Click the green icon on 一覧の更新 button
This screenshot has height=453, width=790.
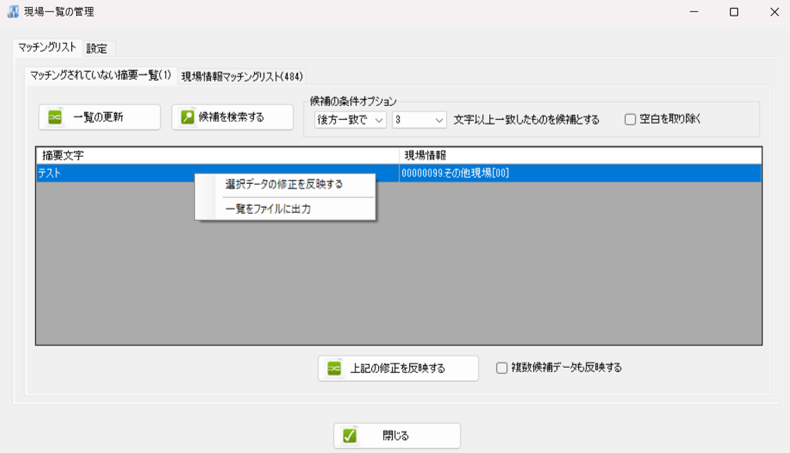(x=55, y=117)
